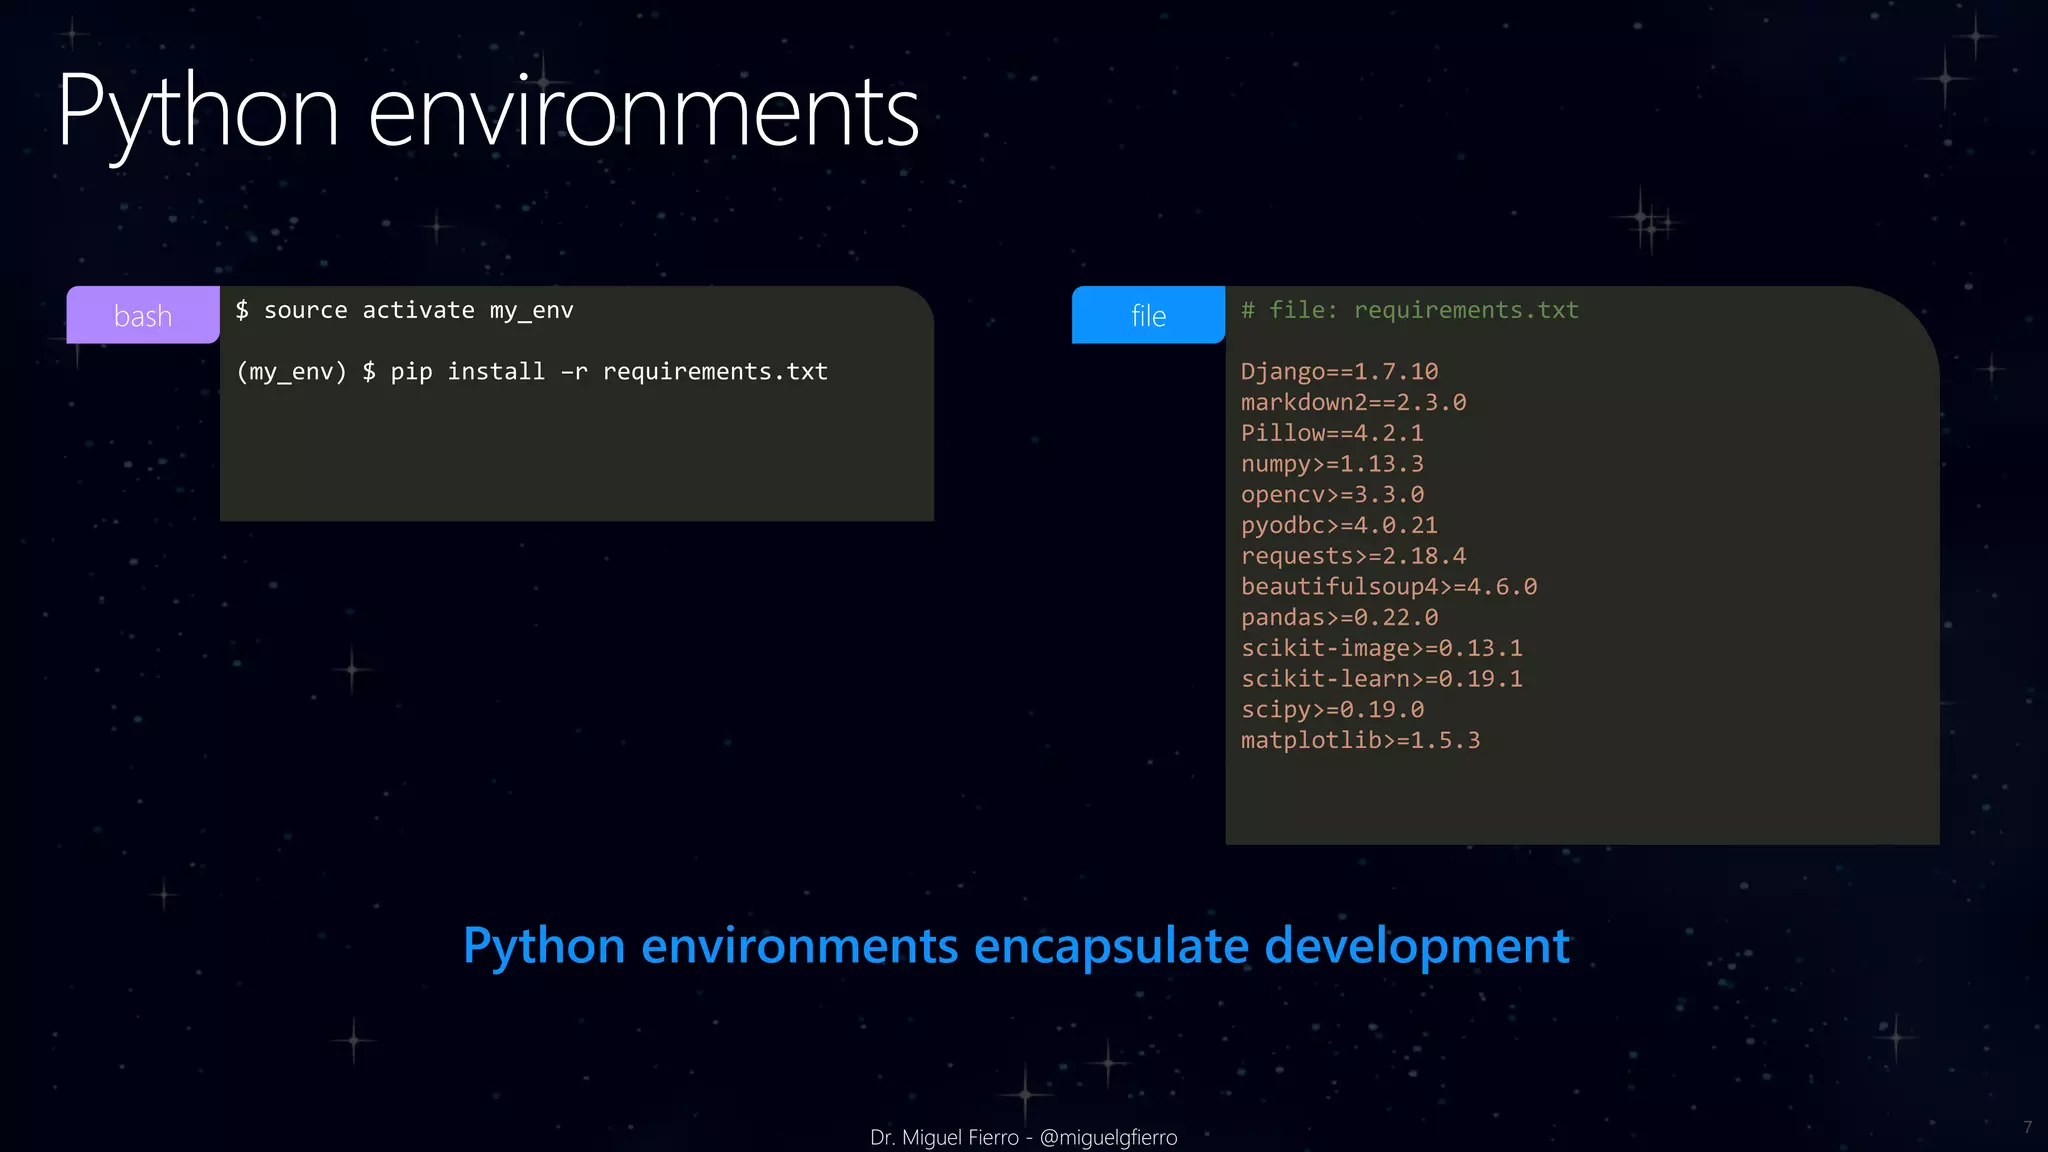Viewport: 2048px width, 1152px height.
Task: Click the 'requests>=2.18.4' requirement
Action: (1354, 557)
